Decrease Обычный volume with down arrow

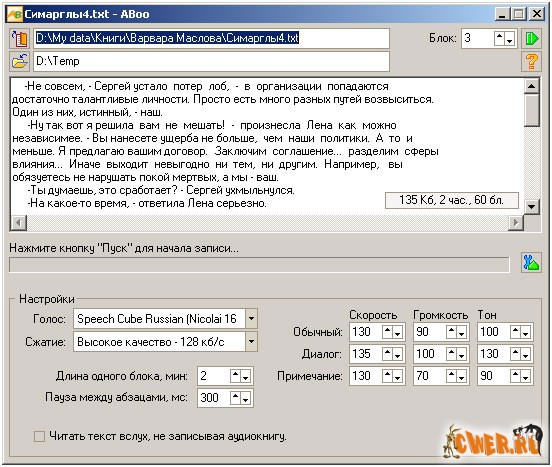462,332
